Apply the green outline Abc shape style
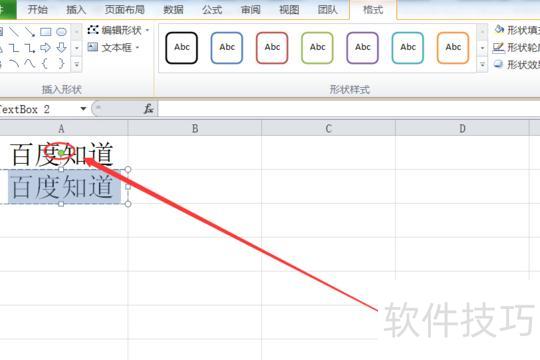The image size is (540, 360). click(x=317, y=48)
